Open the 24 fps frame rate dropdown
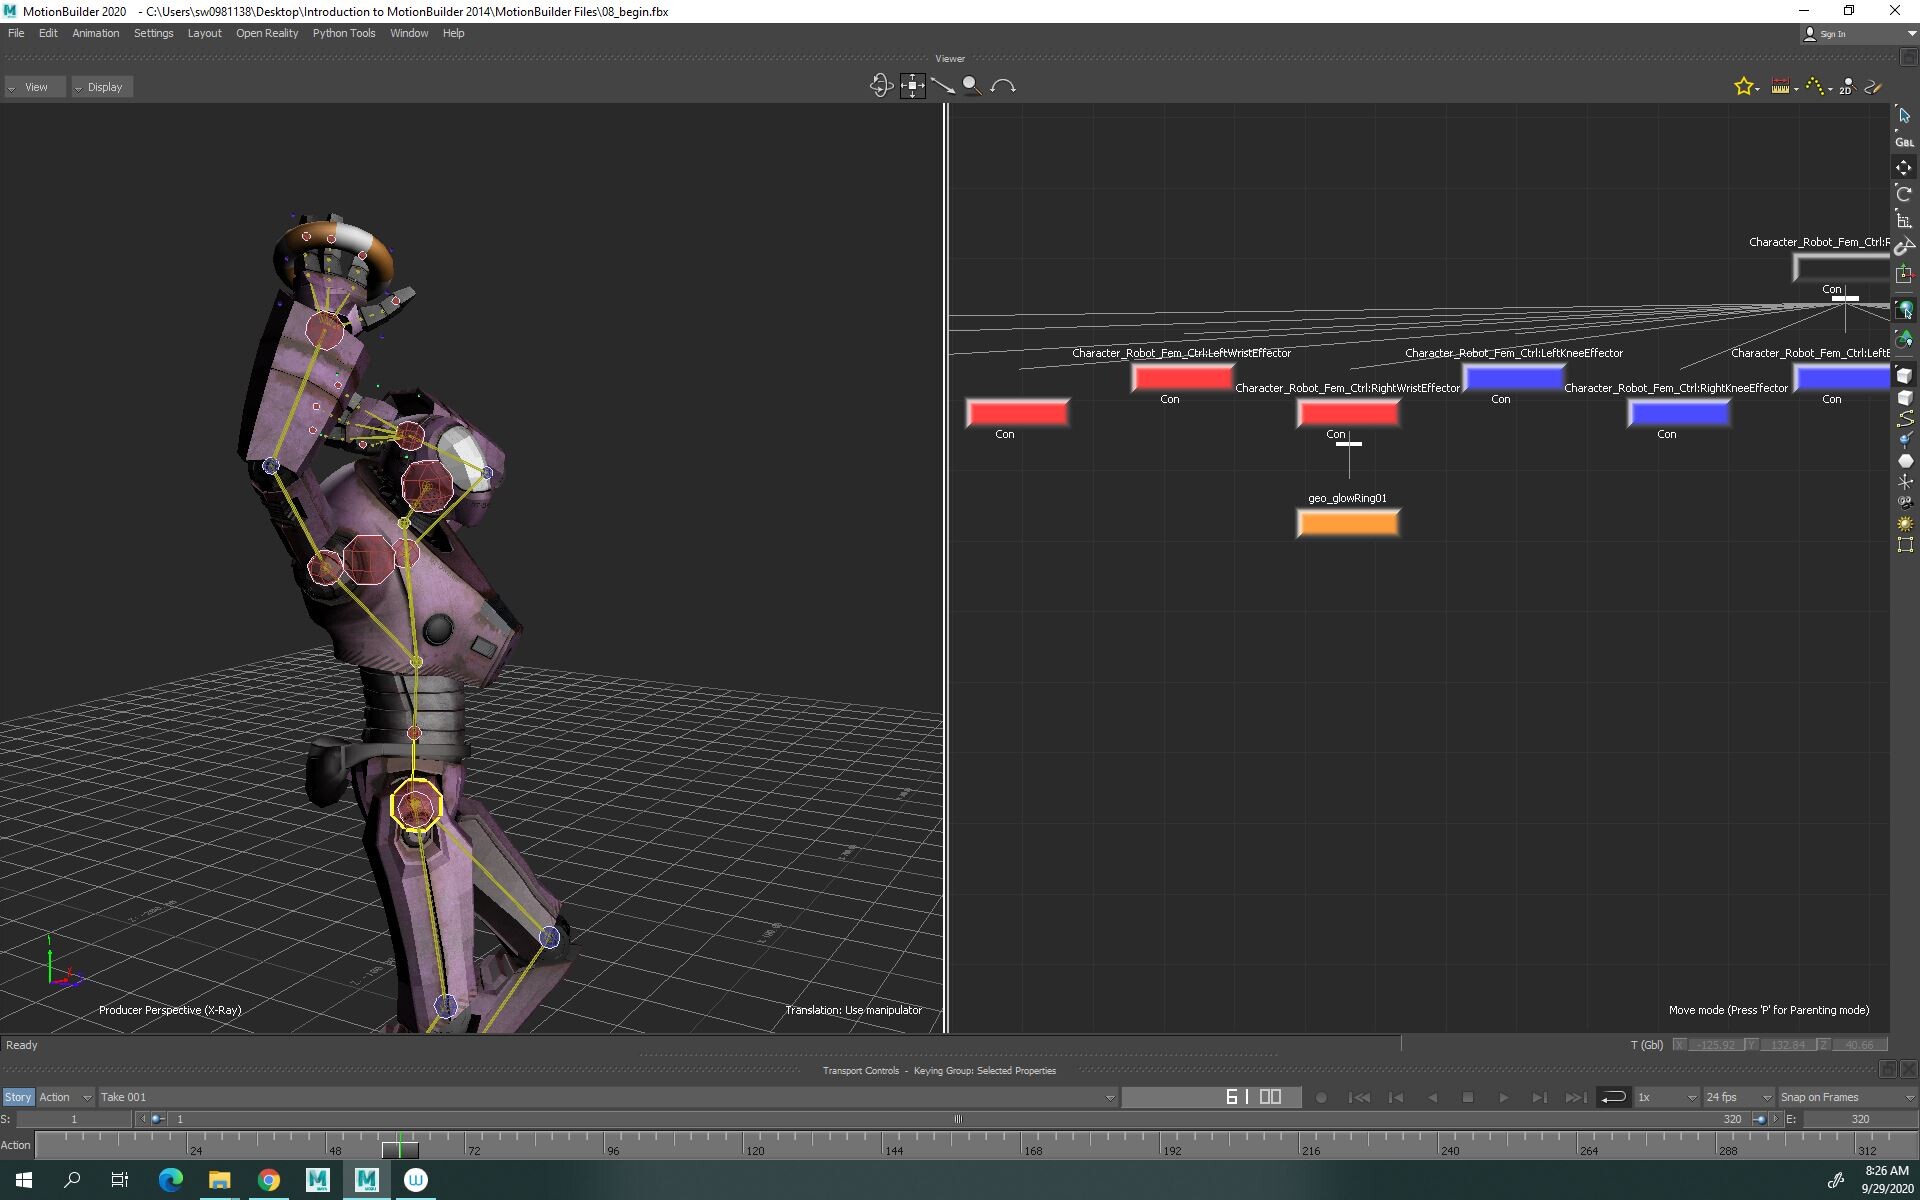 1737,1097
